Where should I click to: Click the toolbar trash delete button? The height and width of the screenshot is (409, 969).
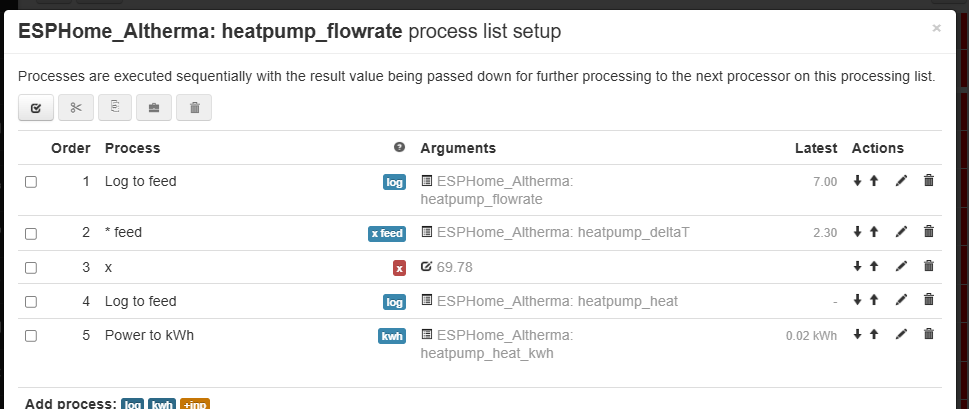(194, 107)
